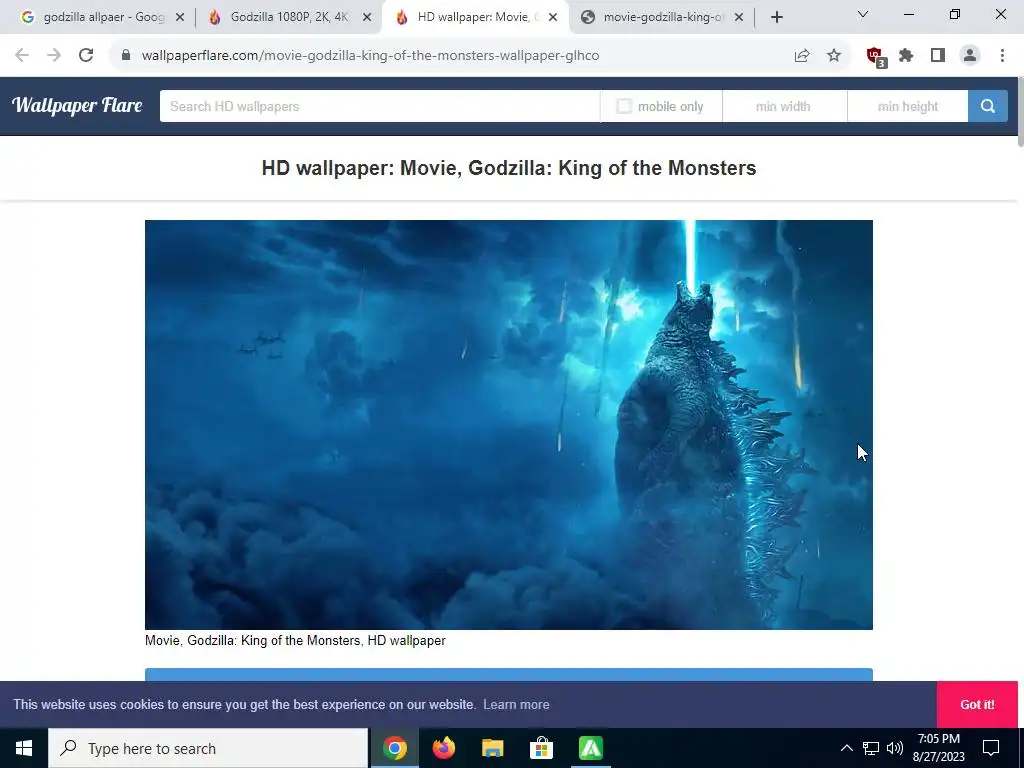Click the 'min height' input field
This screenshot has height=768, width=1024.
908,106
